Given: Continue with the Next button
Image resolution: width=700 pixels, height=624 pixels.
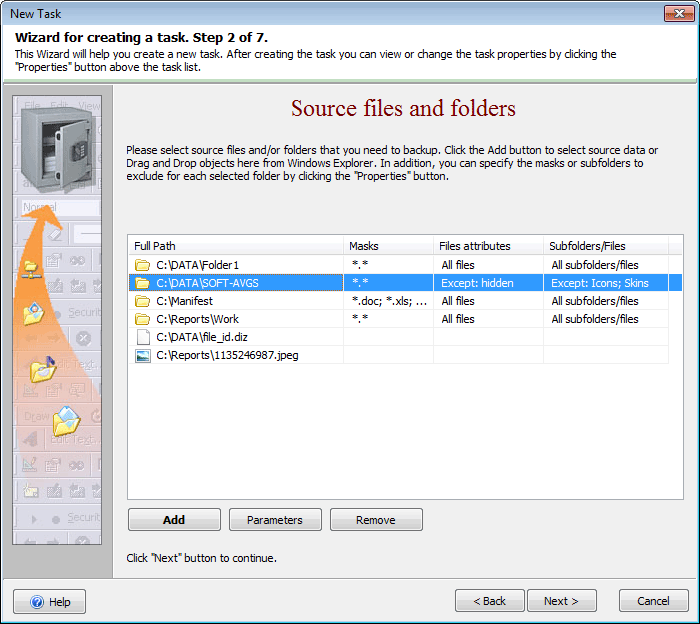Looking at the screenshot, I should coord(561,601).
